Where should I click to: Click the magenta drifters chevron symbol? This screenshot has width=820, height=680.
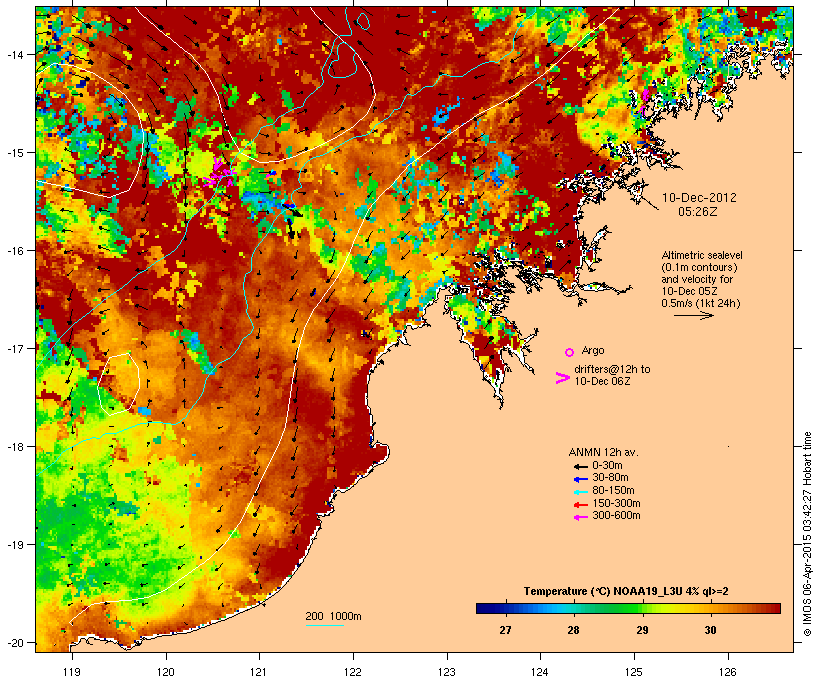(562, 378)
